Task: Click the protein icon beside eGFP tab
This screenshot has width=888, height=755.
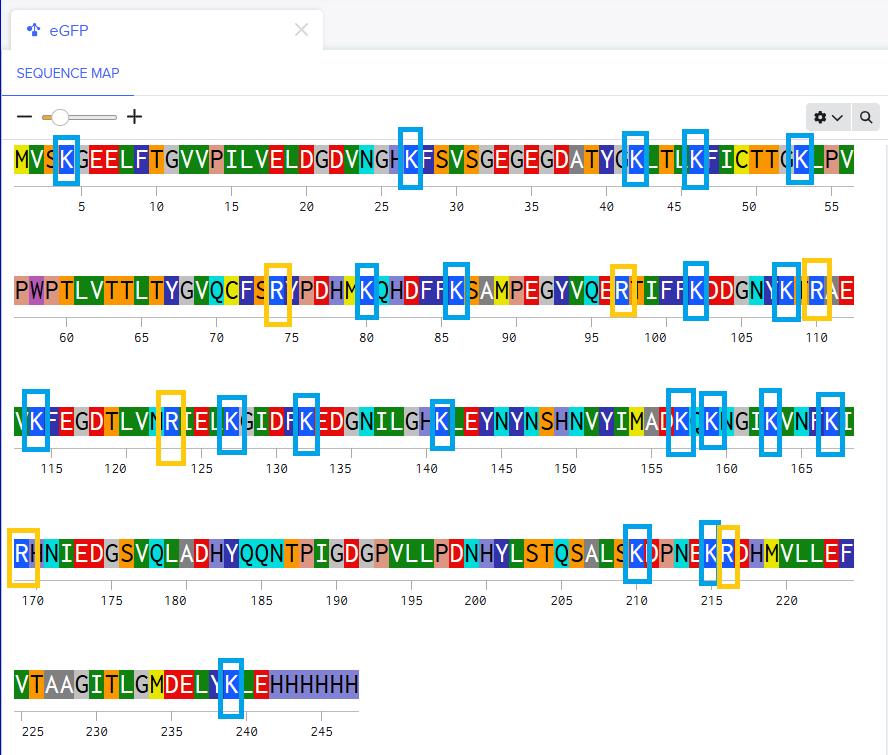Action: (x=33, y=30)
